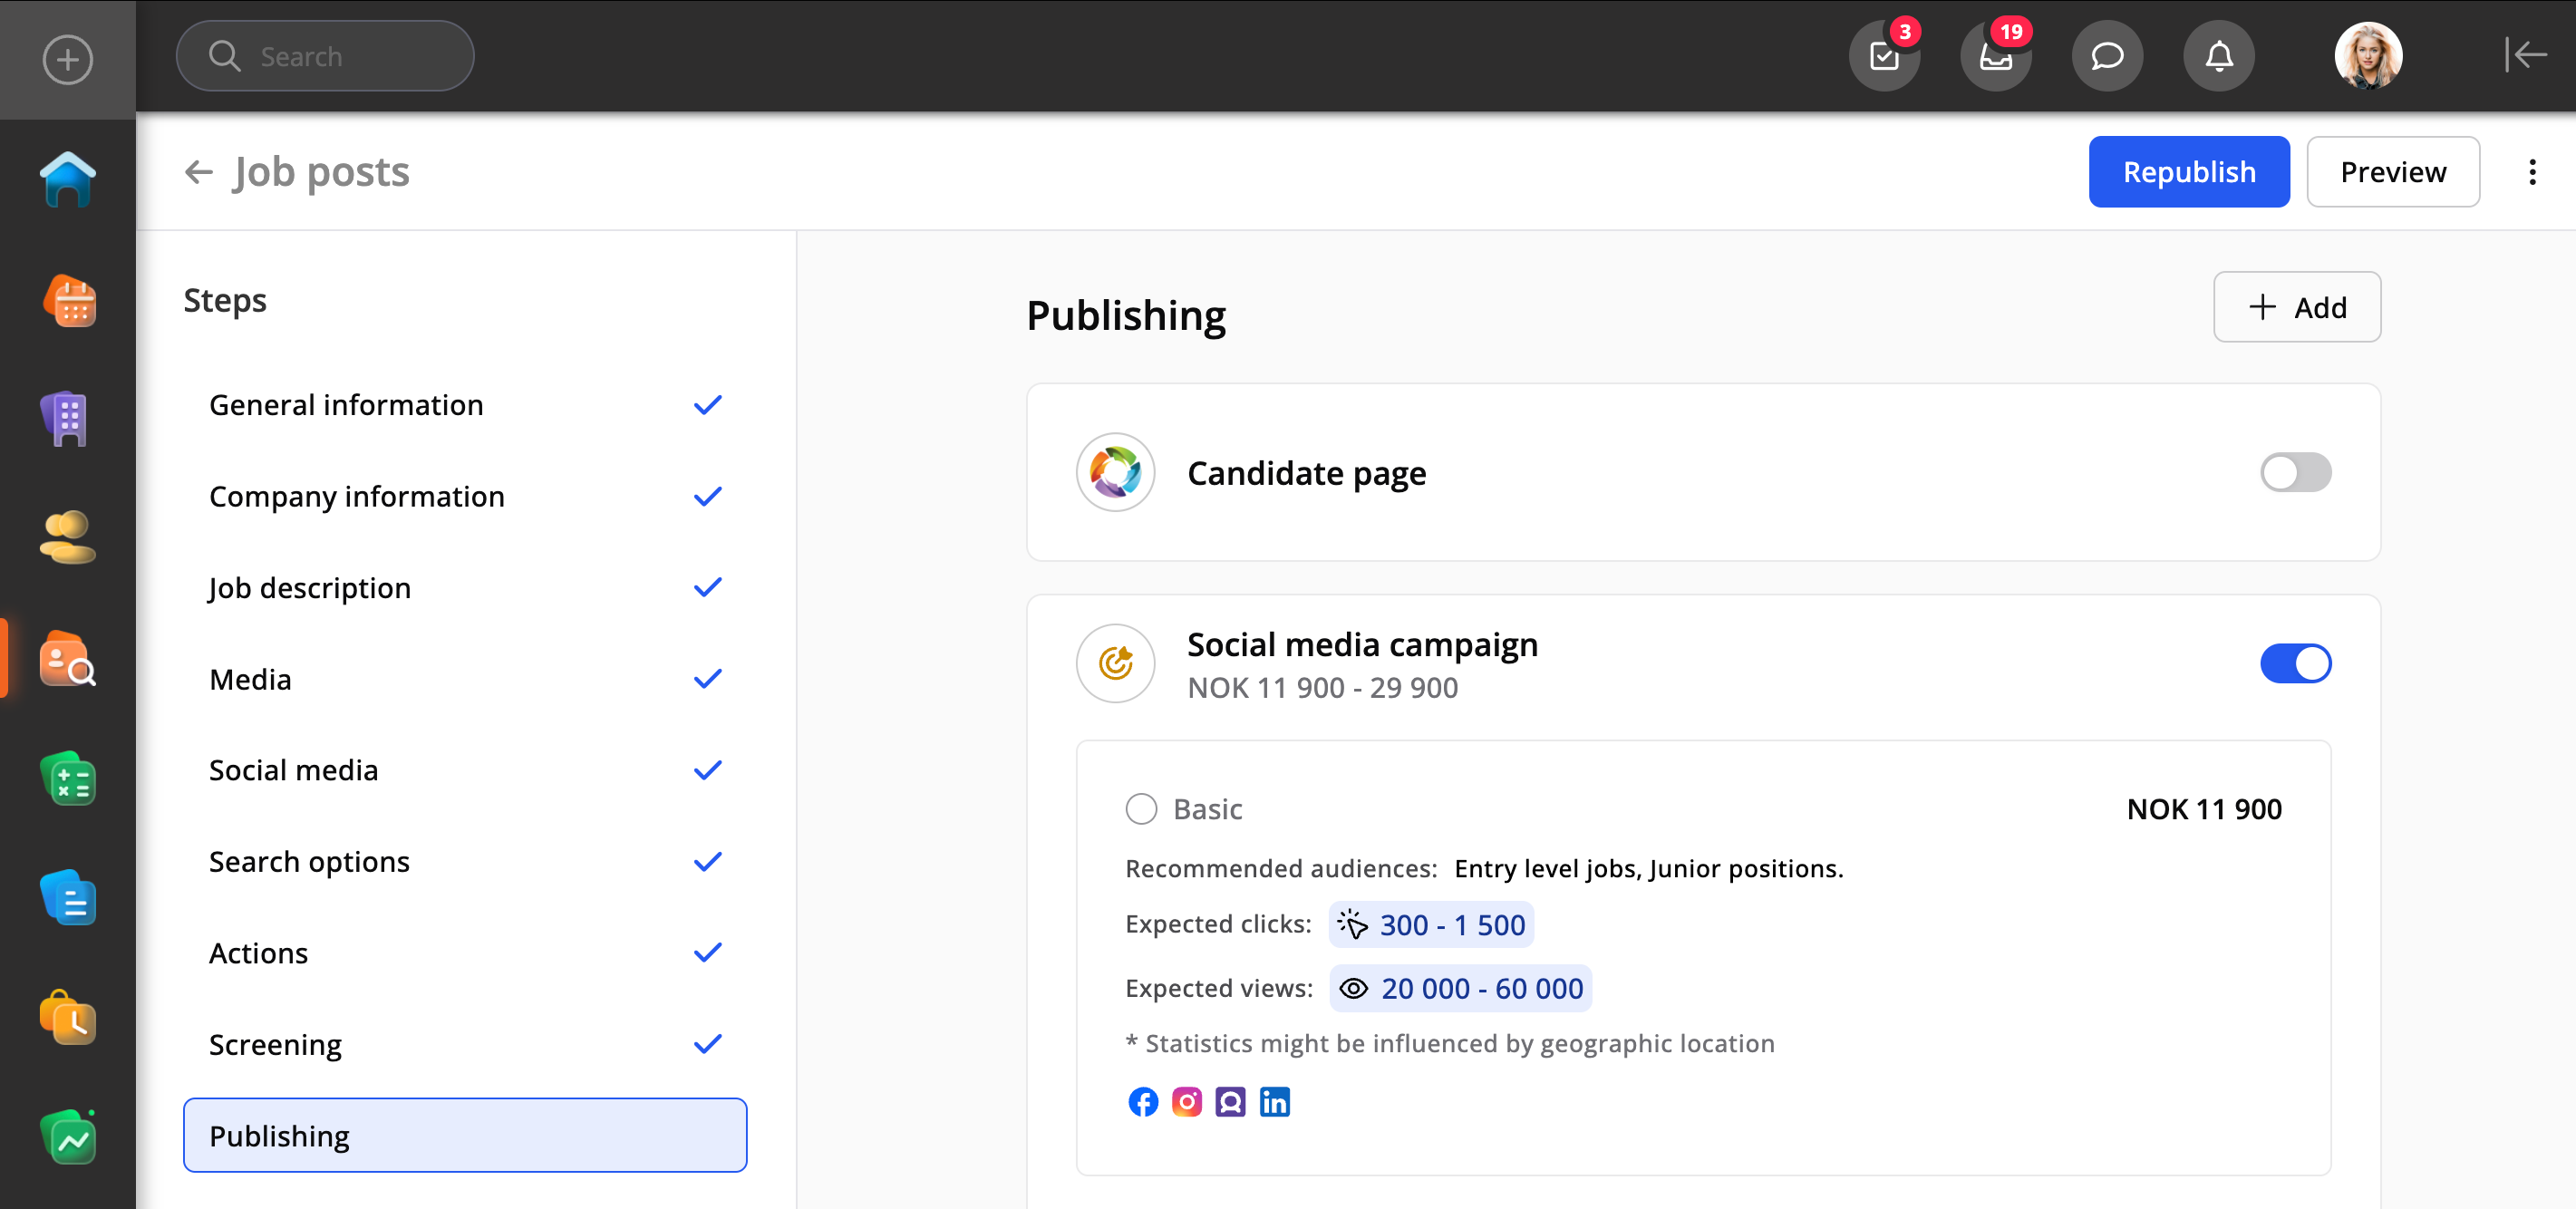The image size is (2576, 1209).
Task: Click the Republish button
Action: click(2188, 172)
